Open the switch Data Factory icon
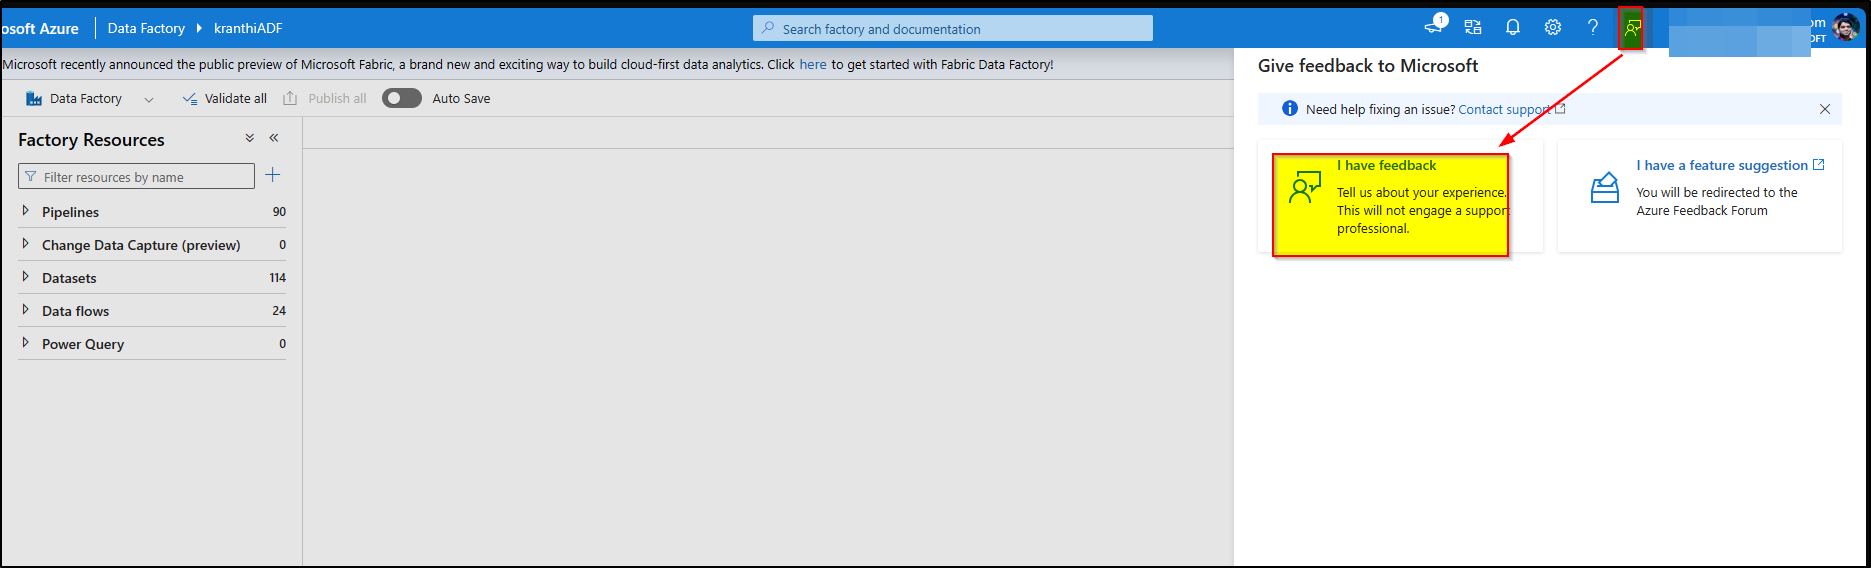The image size is (1871, 568). coord(1473,27)
